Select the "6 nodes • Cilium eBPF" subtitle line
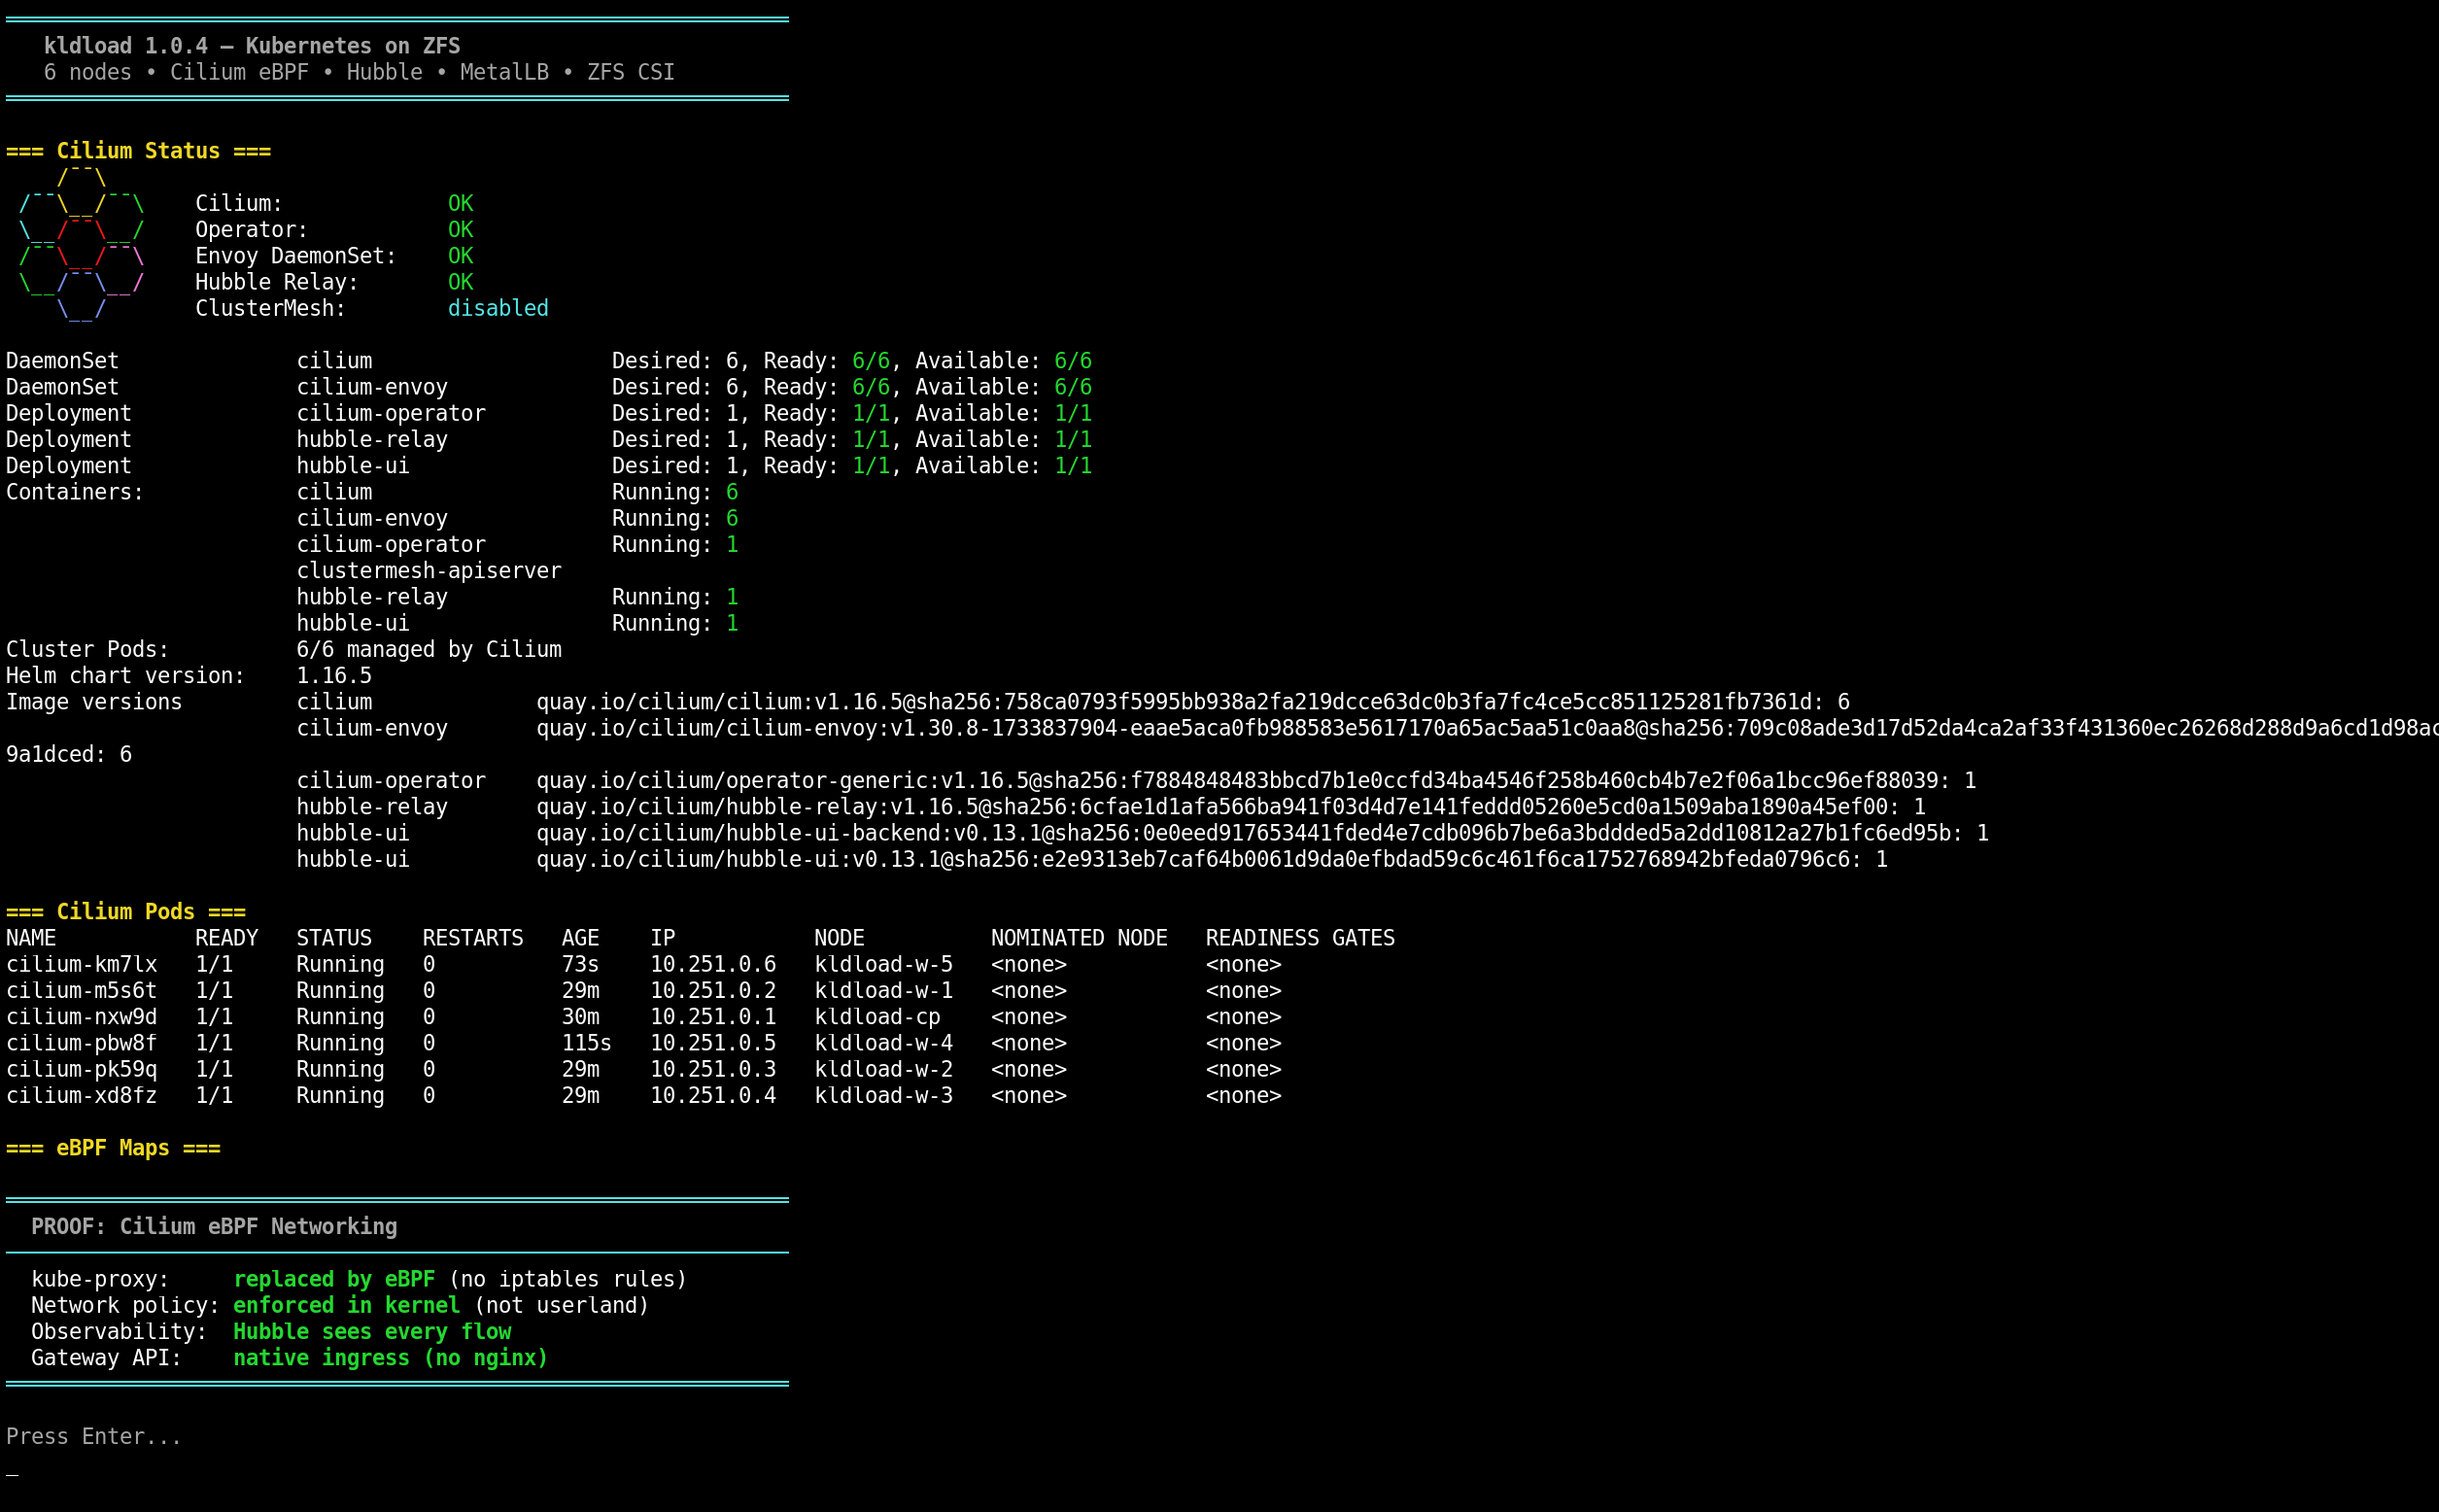The image size is (2439, 1512). click(359, 72)
